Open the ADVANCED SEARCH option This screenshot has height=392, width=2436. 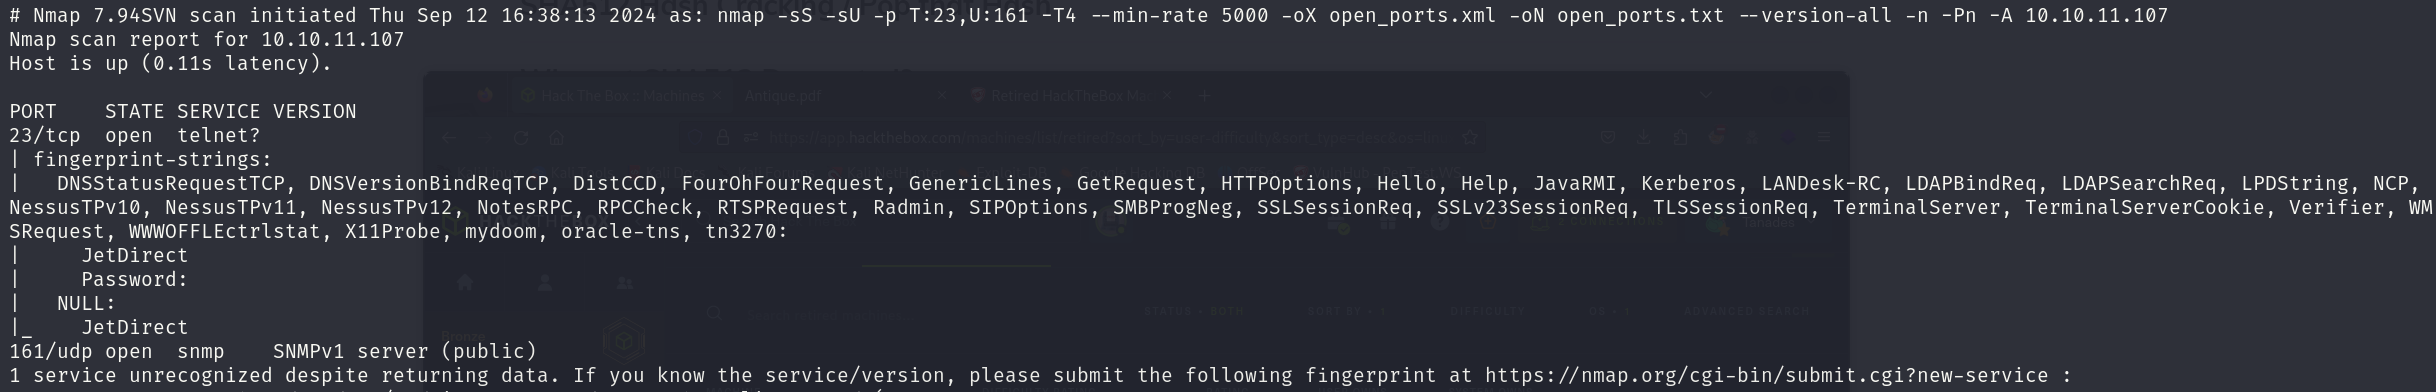click(x=1746, y=311)
